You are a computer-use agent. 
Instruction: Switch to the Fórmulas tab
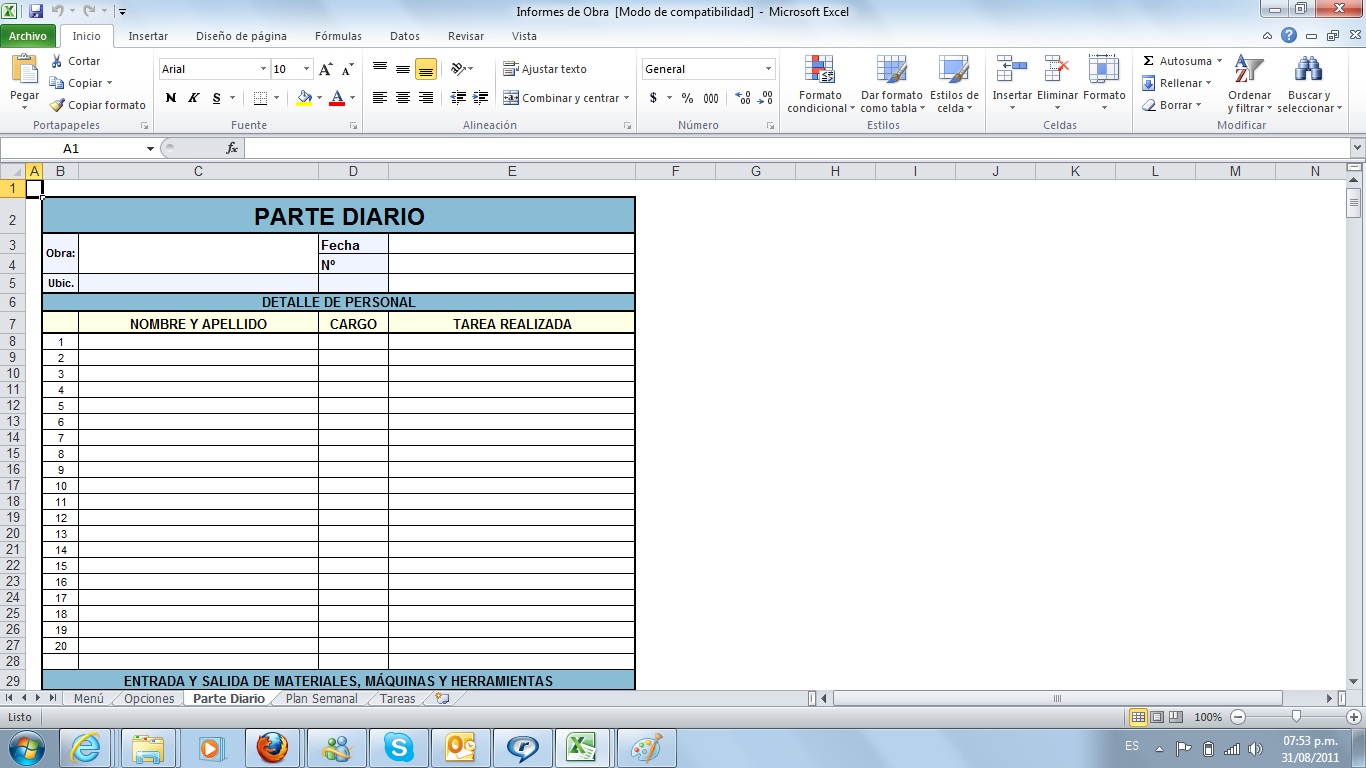tap(338, 36)
